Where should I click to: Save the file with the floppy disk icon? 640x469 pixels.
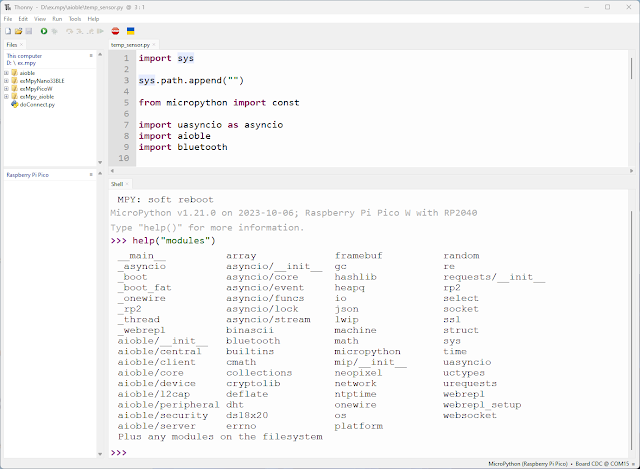pos(29,31)
